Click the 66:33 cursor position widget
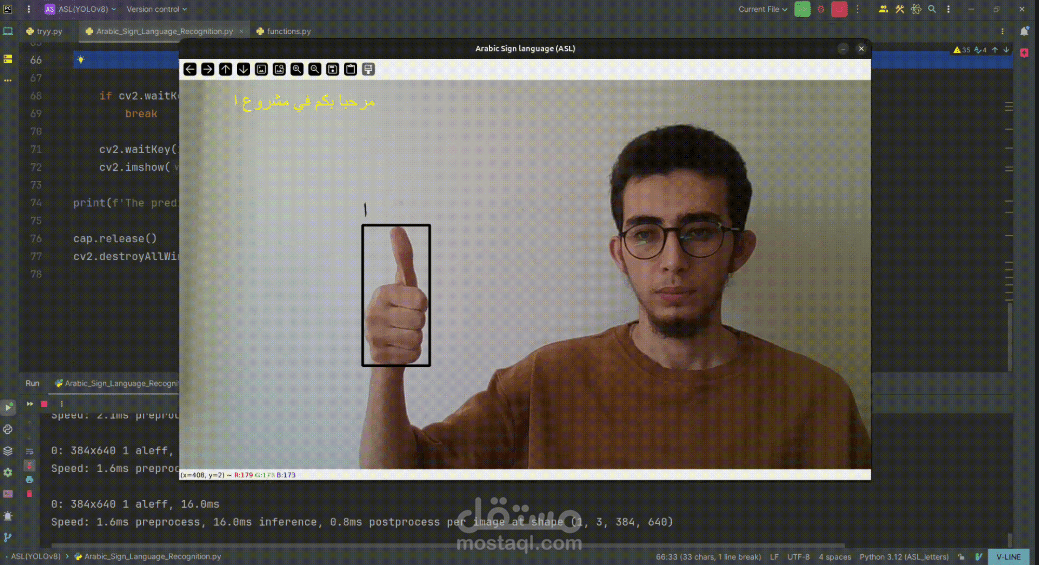The width and height of the screenshot is (1039, 565). pos(708,557)
